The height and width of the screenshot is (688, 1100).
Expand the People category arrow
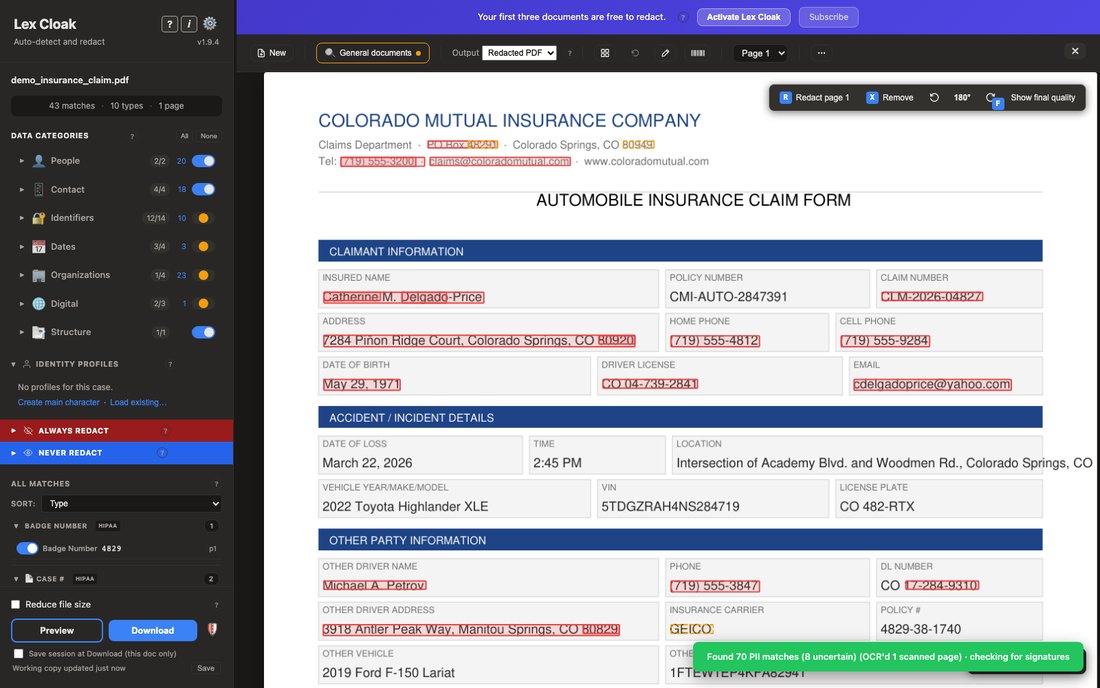(x=21, y=161)
